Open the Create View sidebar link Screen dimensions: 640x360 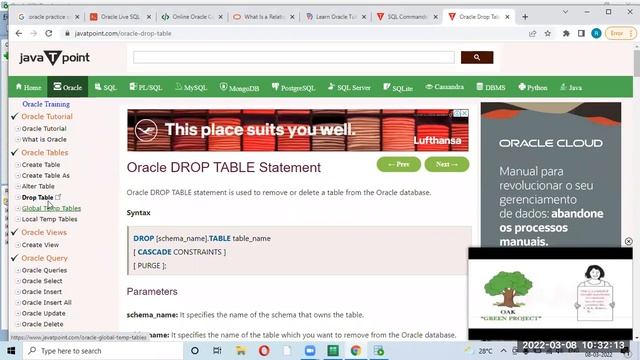40,245
